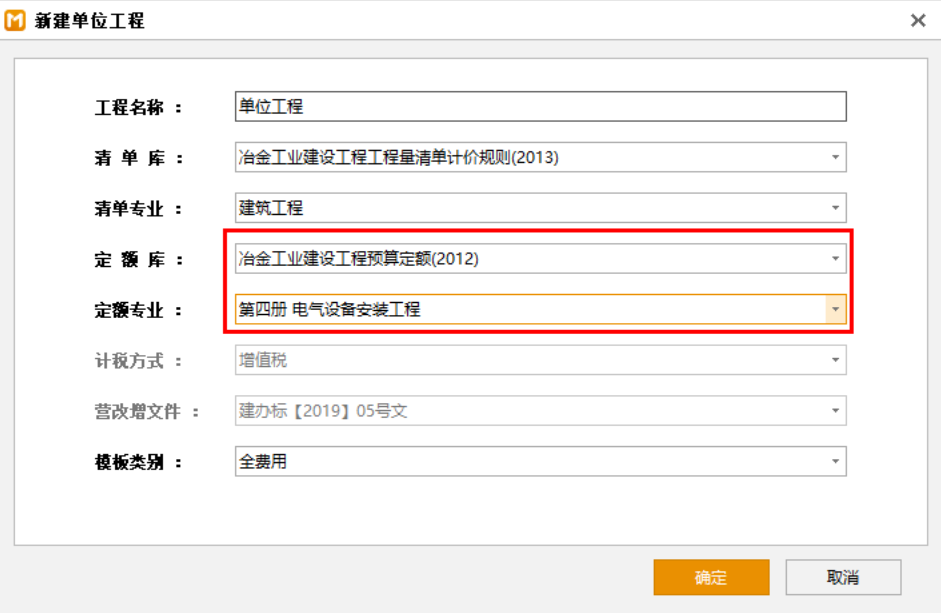Expand the 清单专业 dropdown arrow
Viewport: 941px width, 613px height.
[x=835, y=208]
